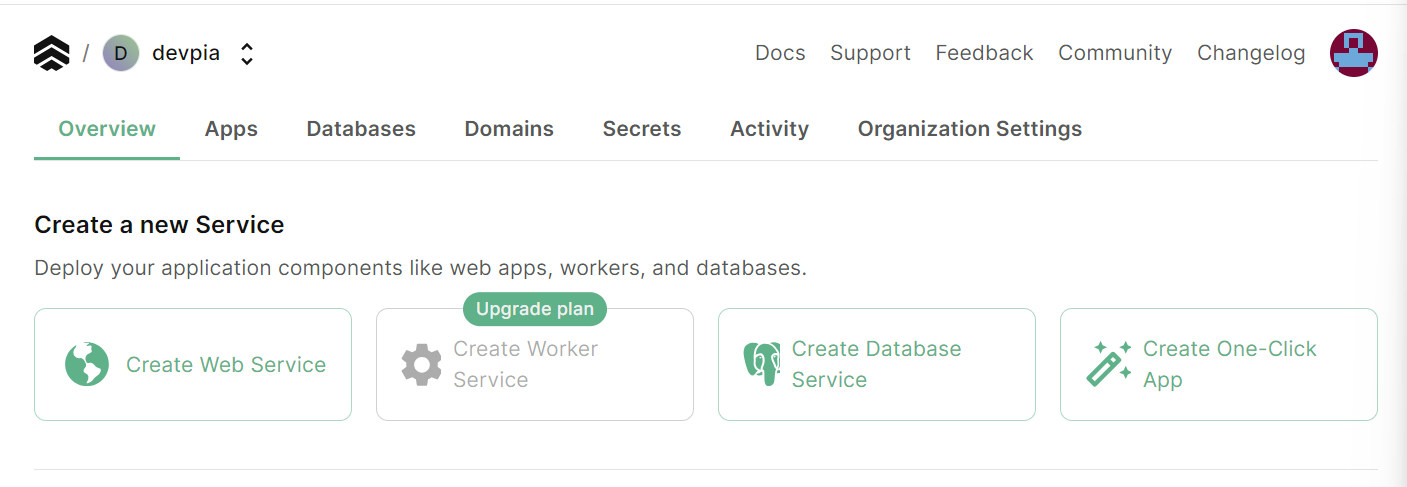The image size is (1407, 487).
Task: Go to the Domains tab
Action: click(509, 129)
